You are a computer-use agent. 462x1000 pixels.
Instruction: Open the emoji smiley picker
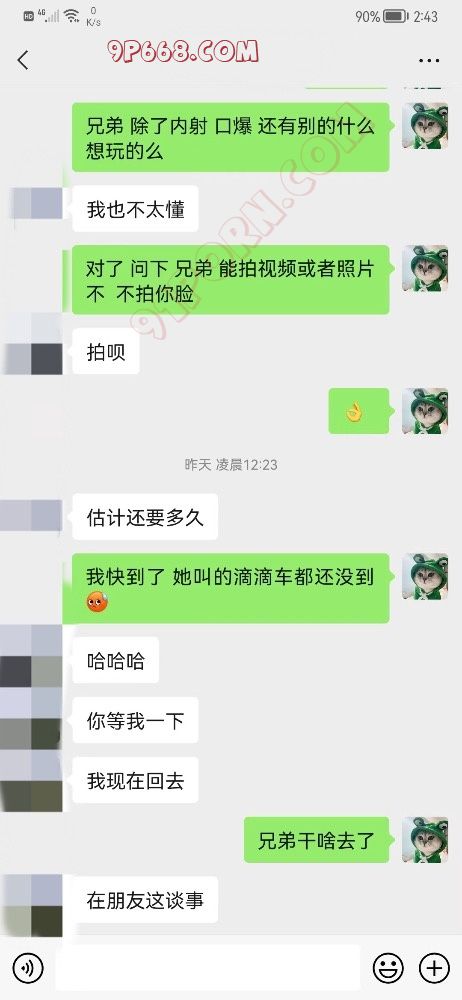click(x=388, y=969)
